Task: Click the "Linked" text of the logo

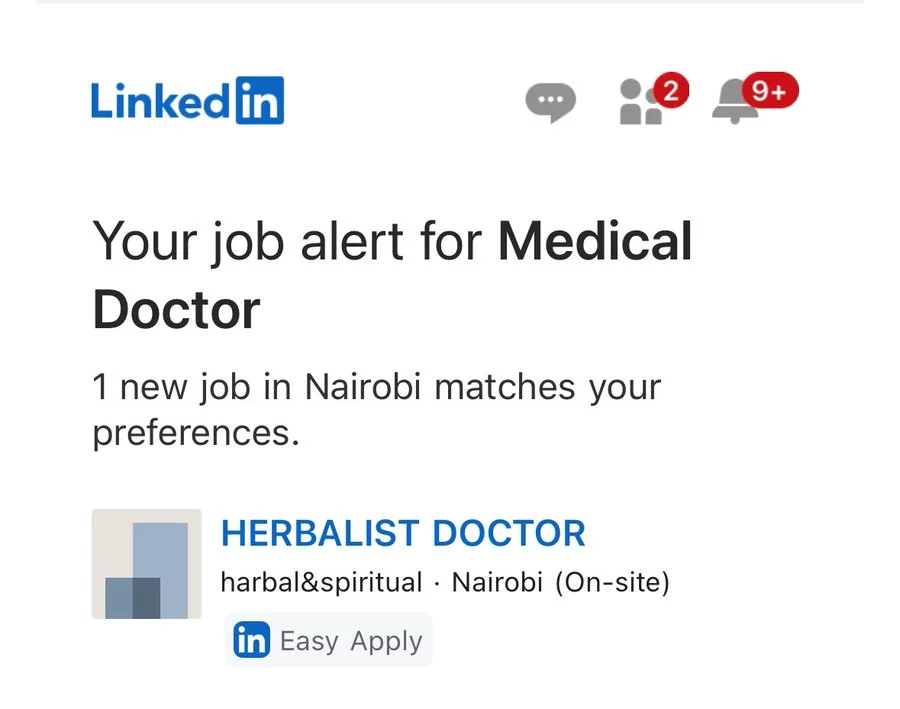Action: (160, 101)
